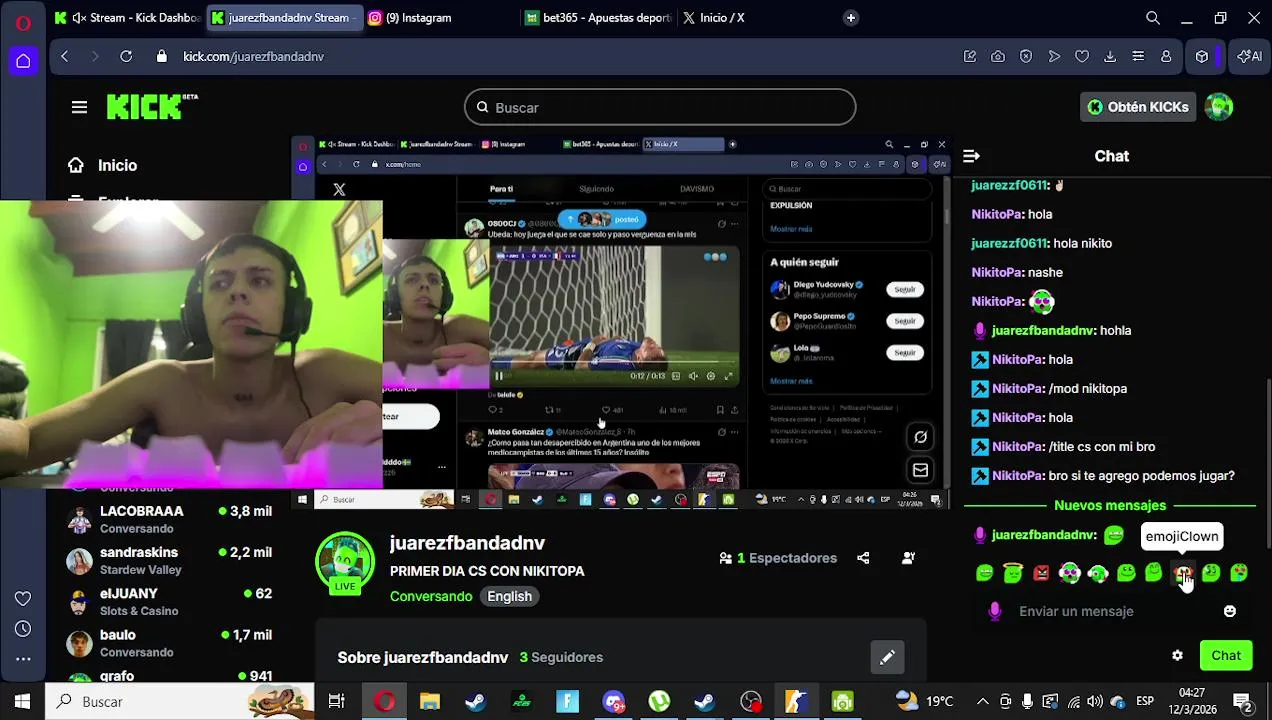The image size is (1272, 720).
Task: Pick the clown emoji in chat
Action: (1183, 573)
